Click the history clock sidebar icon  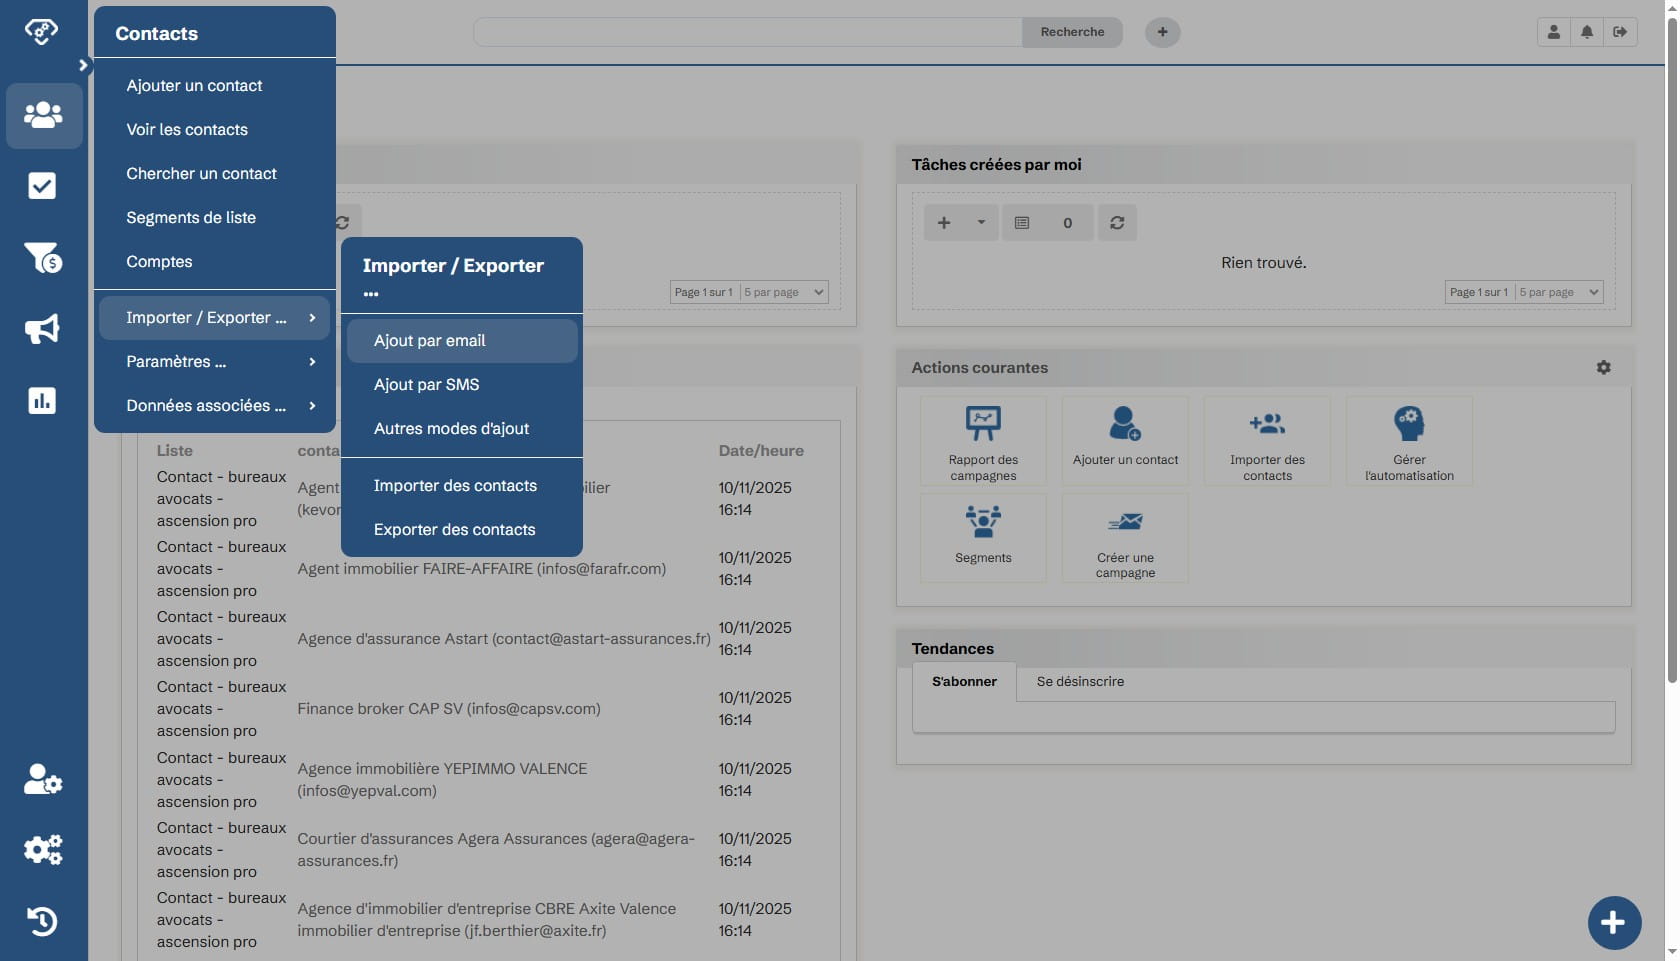[42, 921]
